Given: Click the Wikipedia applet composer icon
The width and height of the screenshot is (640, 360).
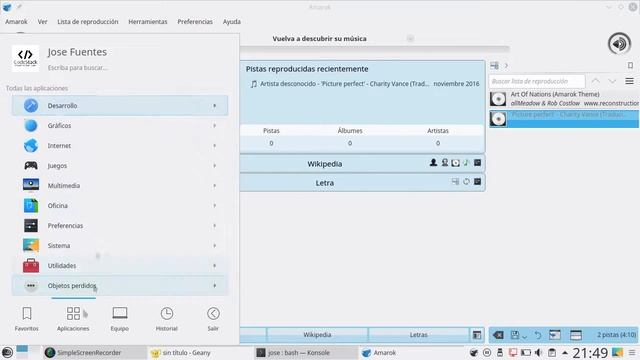Looking at the screenshot, I should pos(444,163).
